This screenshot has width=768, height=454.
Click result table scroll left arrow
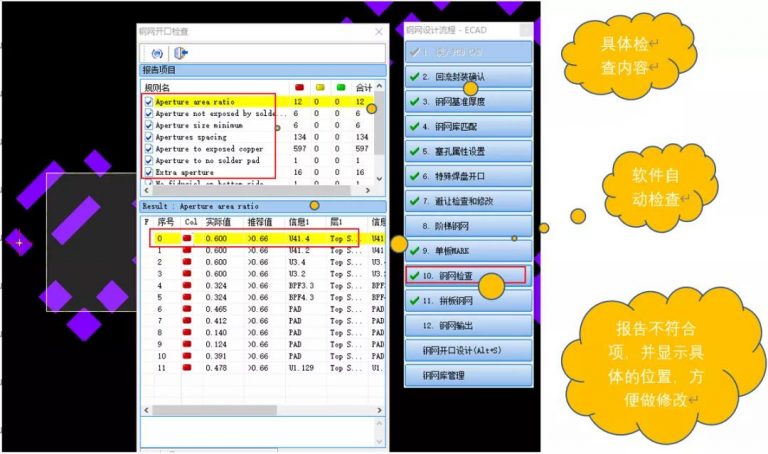click(146, 410)
